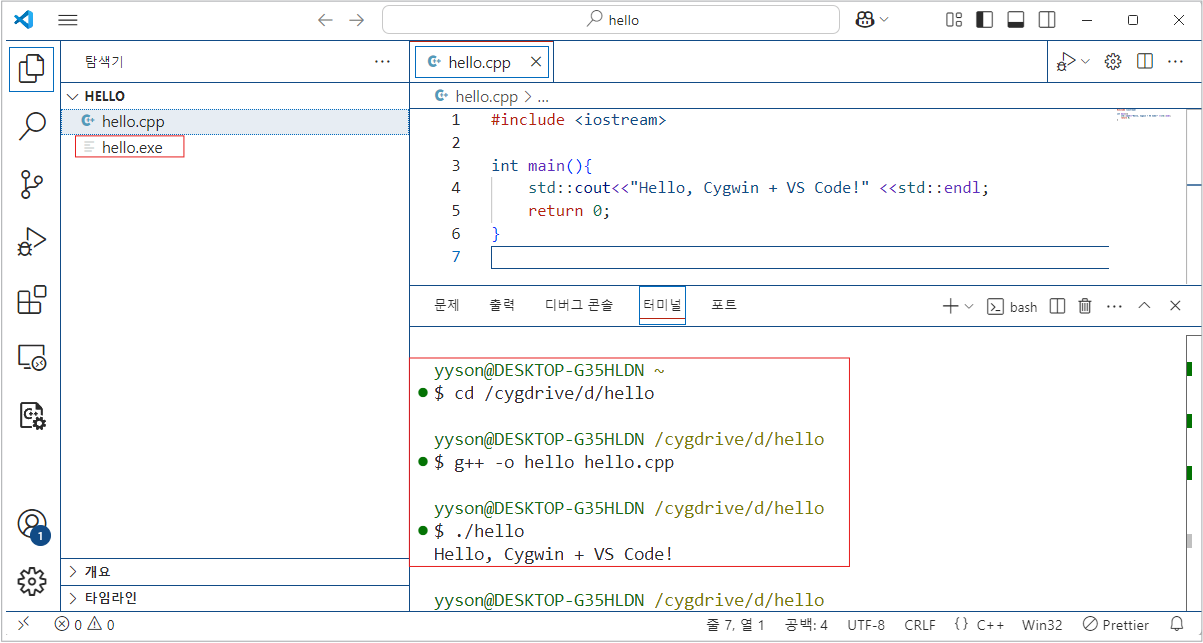Open terminal panel more actions ellipsis
The width and height of the screenshot is (1203, 643).
click(x=1115, y=306)
